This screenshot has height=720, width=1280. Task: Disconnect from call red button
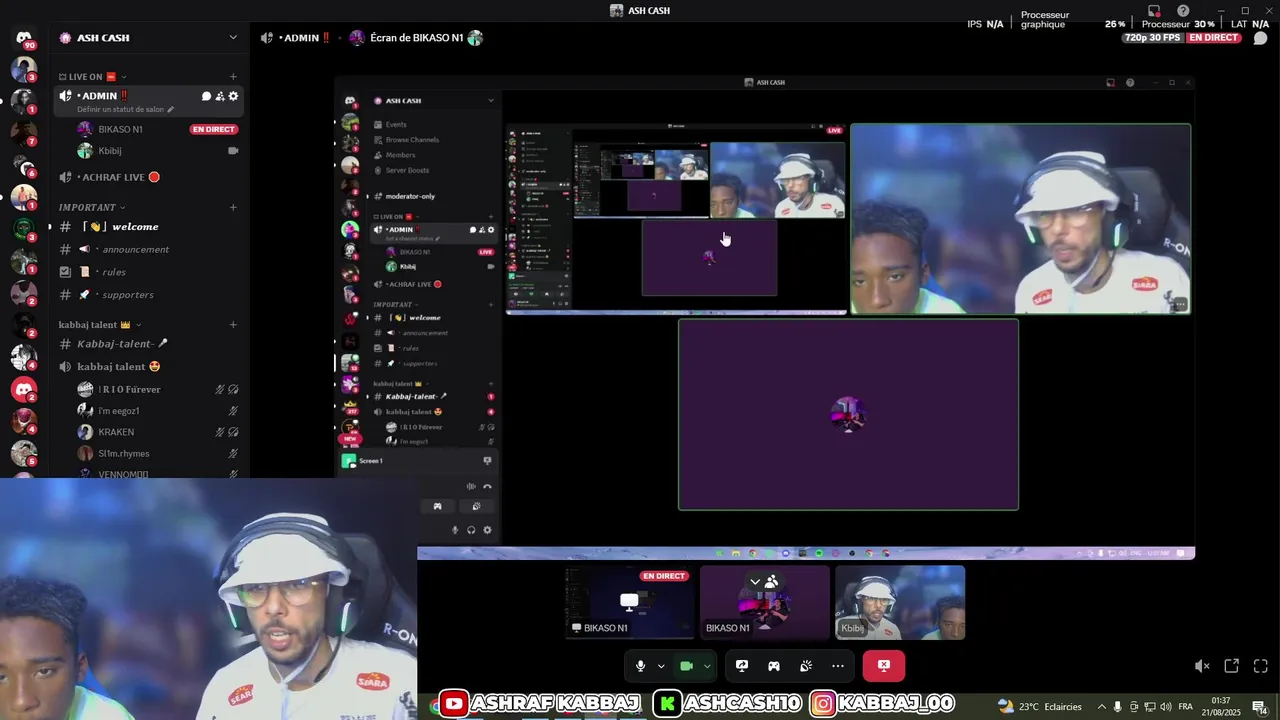click(884, 666)
